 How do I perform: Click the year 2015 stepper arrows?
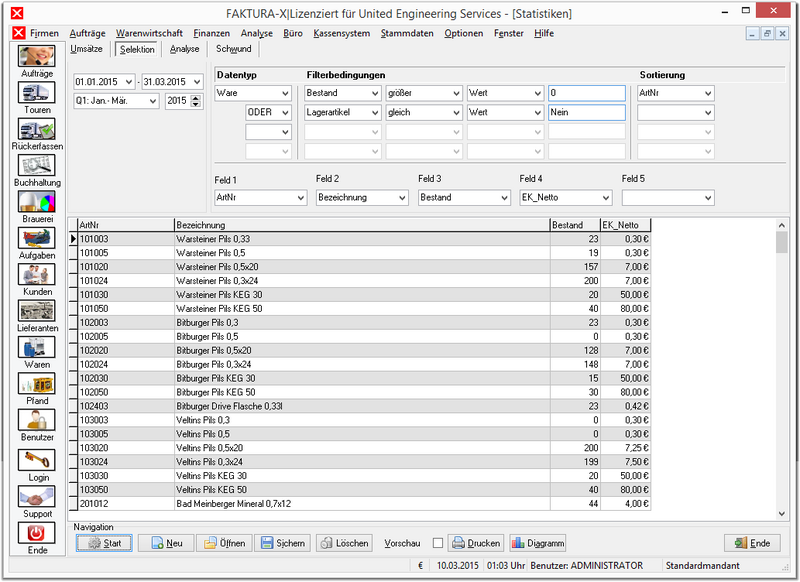click(196, 100)
